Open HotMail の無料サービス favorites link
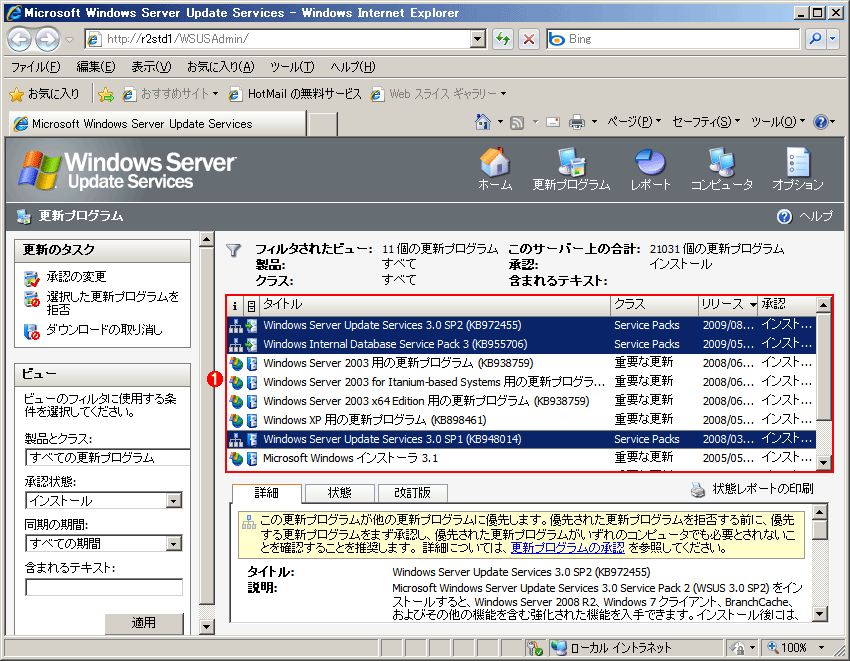 click(295, 94)
